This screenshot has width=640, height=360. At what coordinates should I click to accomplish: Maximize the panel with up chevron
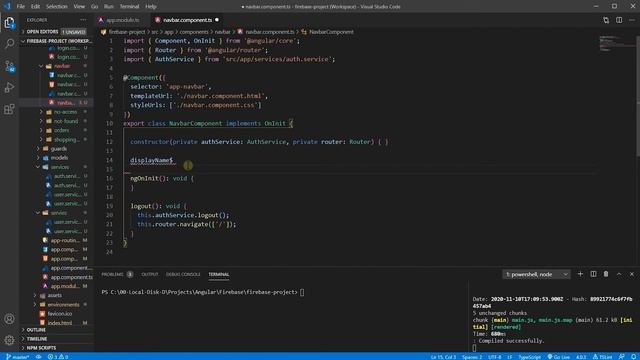(619, 274)
